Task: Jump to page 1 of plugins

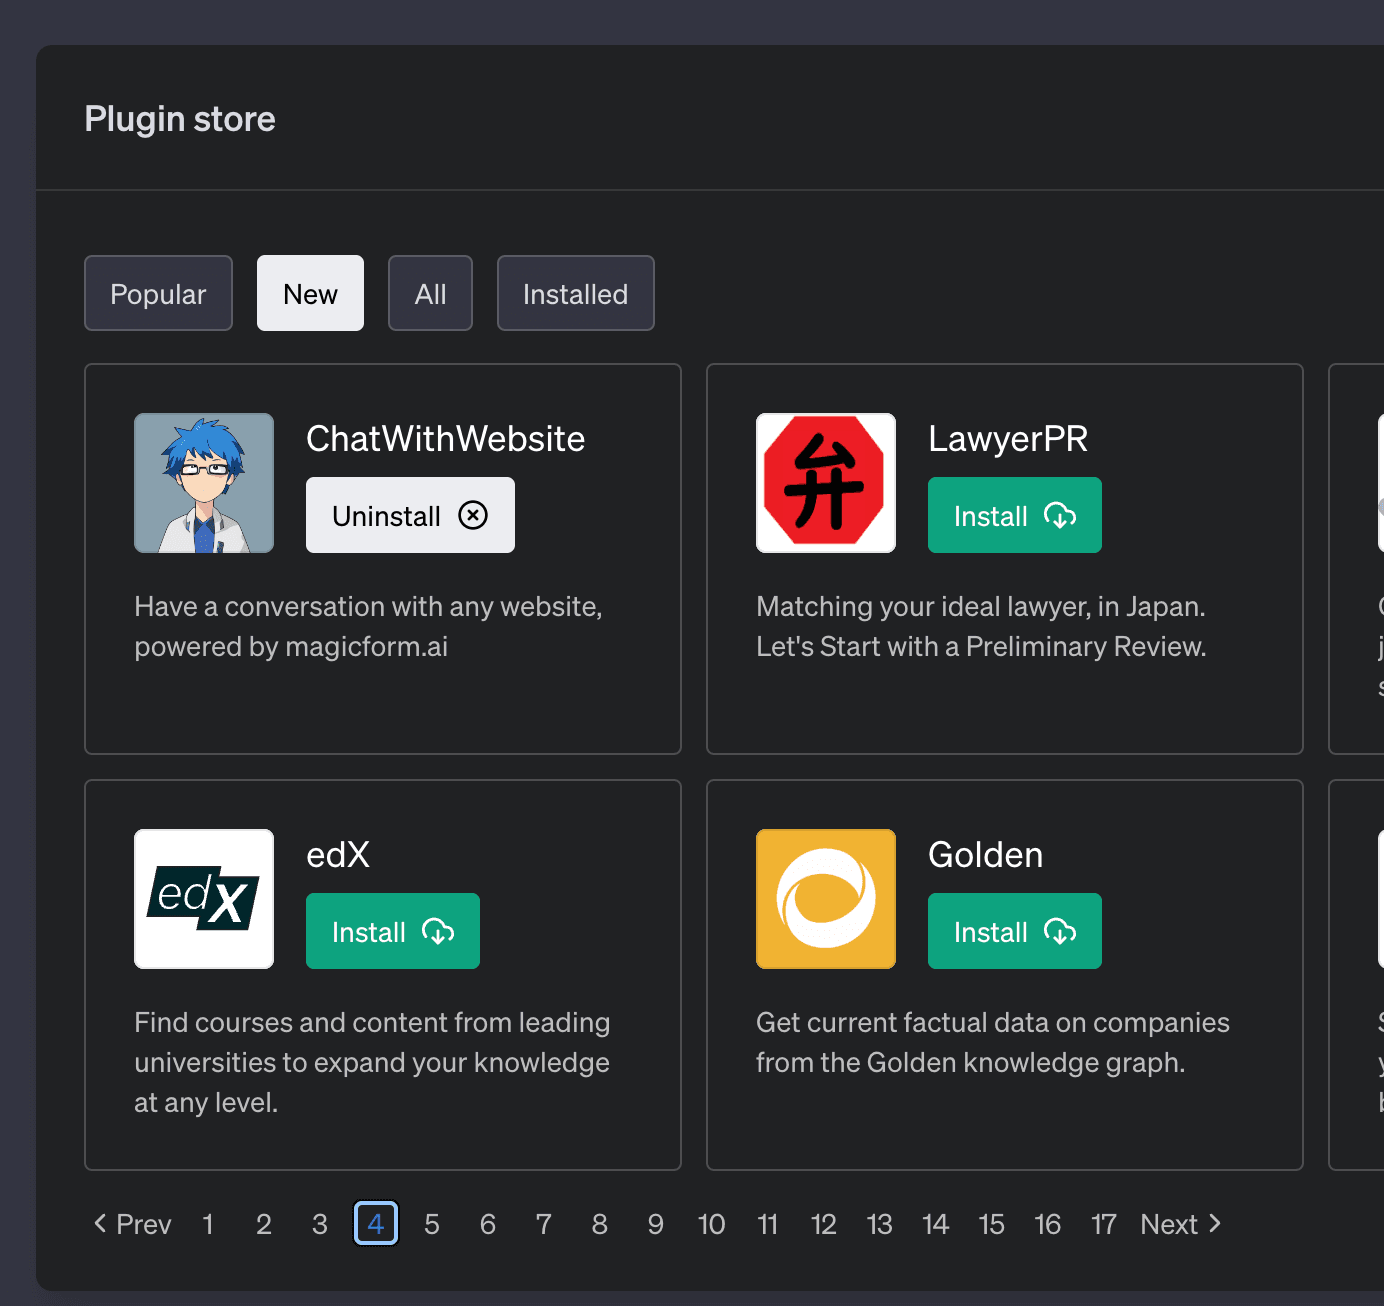Action: 208,1224
